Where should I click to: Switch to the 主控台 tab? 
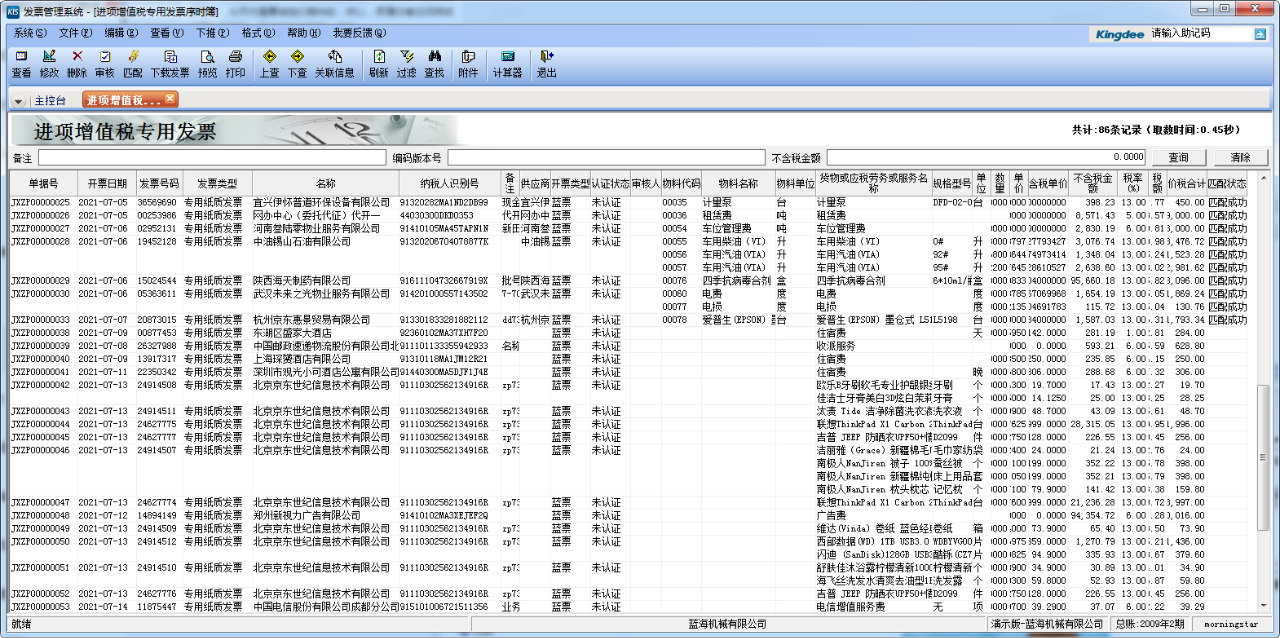click(x=50, y=101)
